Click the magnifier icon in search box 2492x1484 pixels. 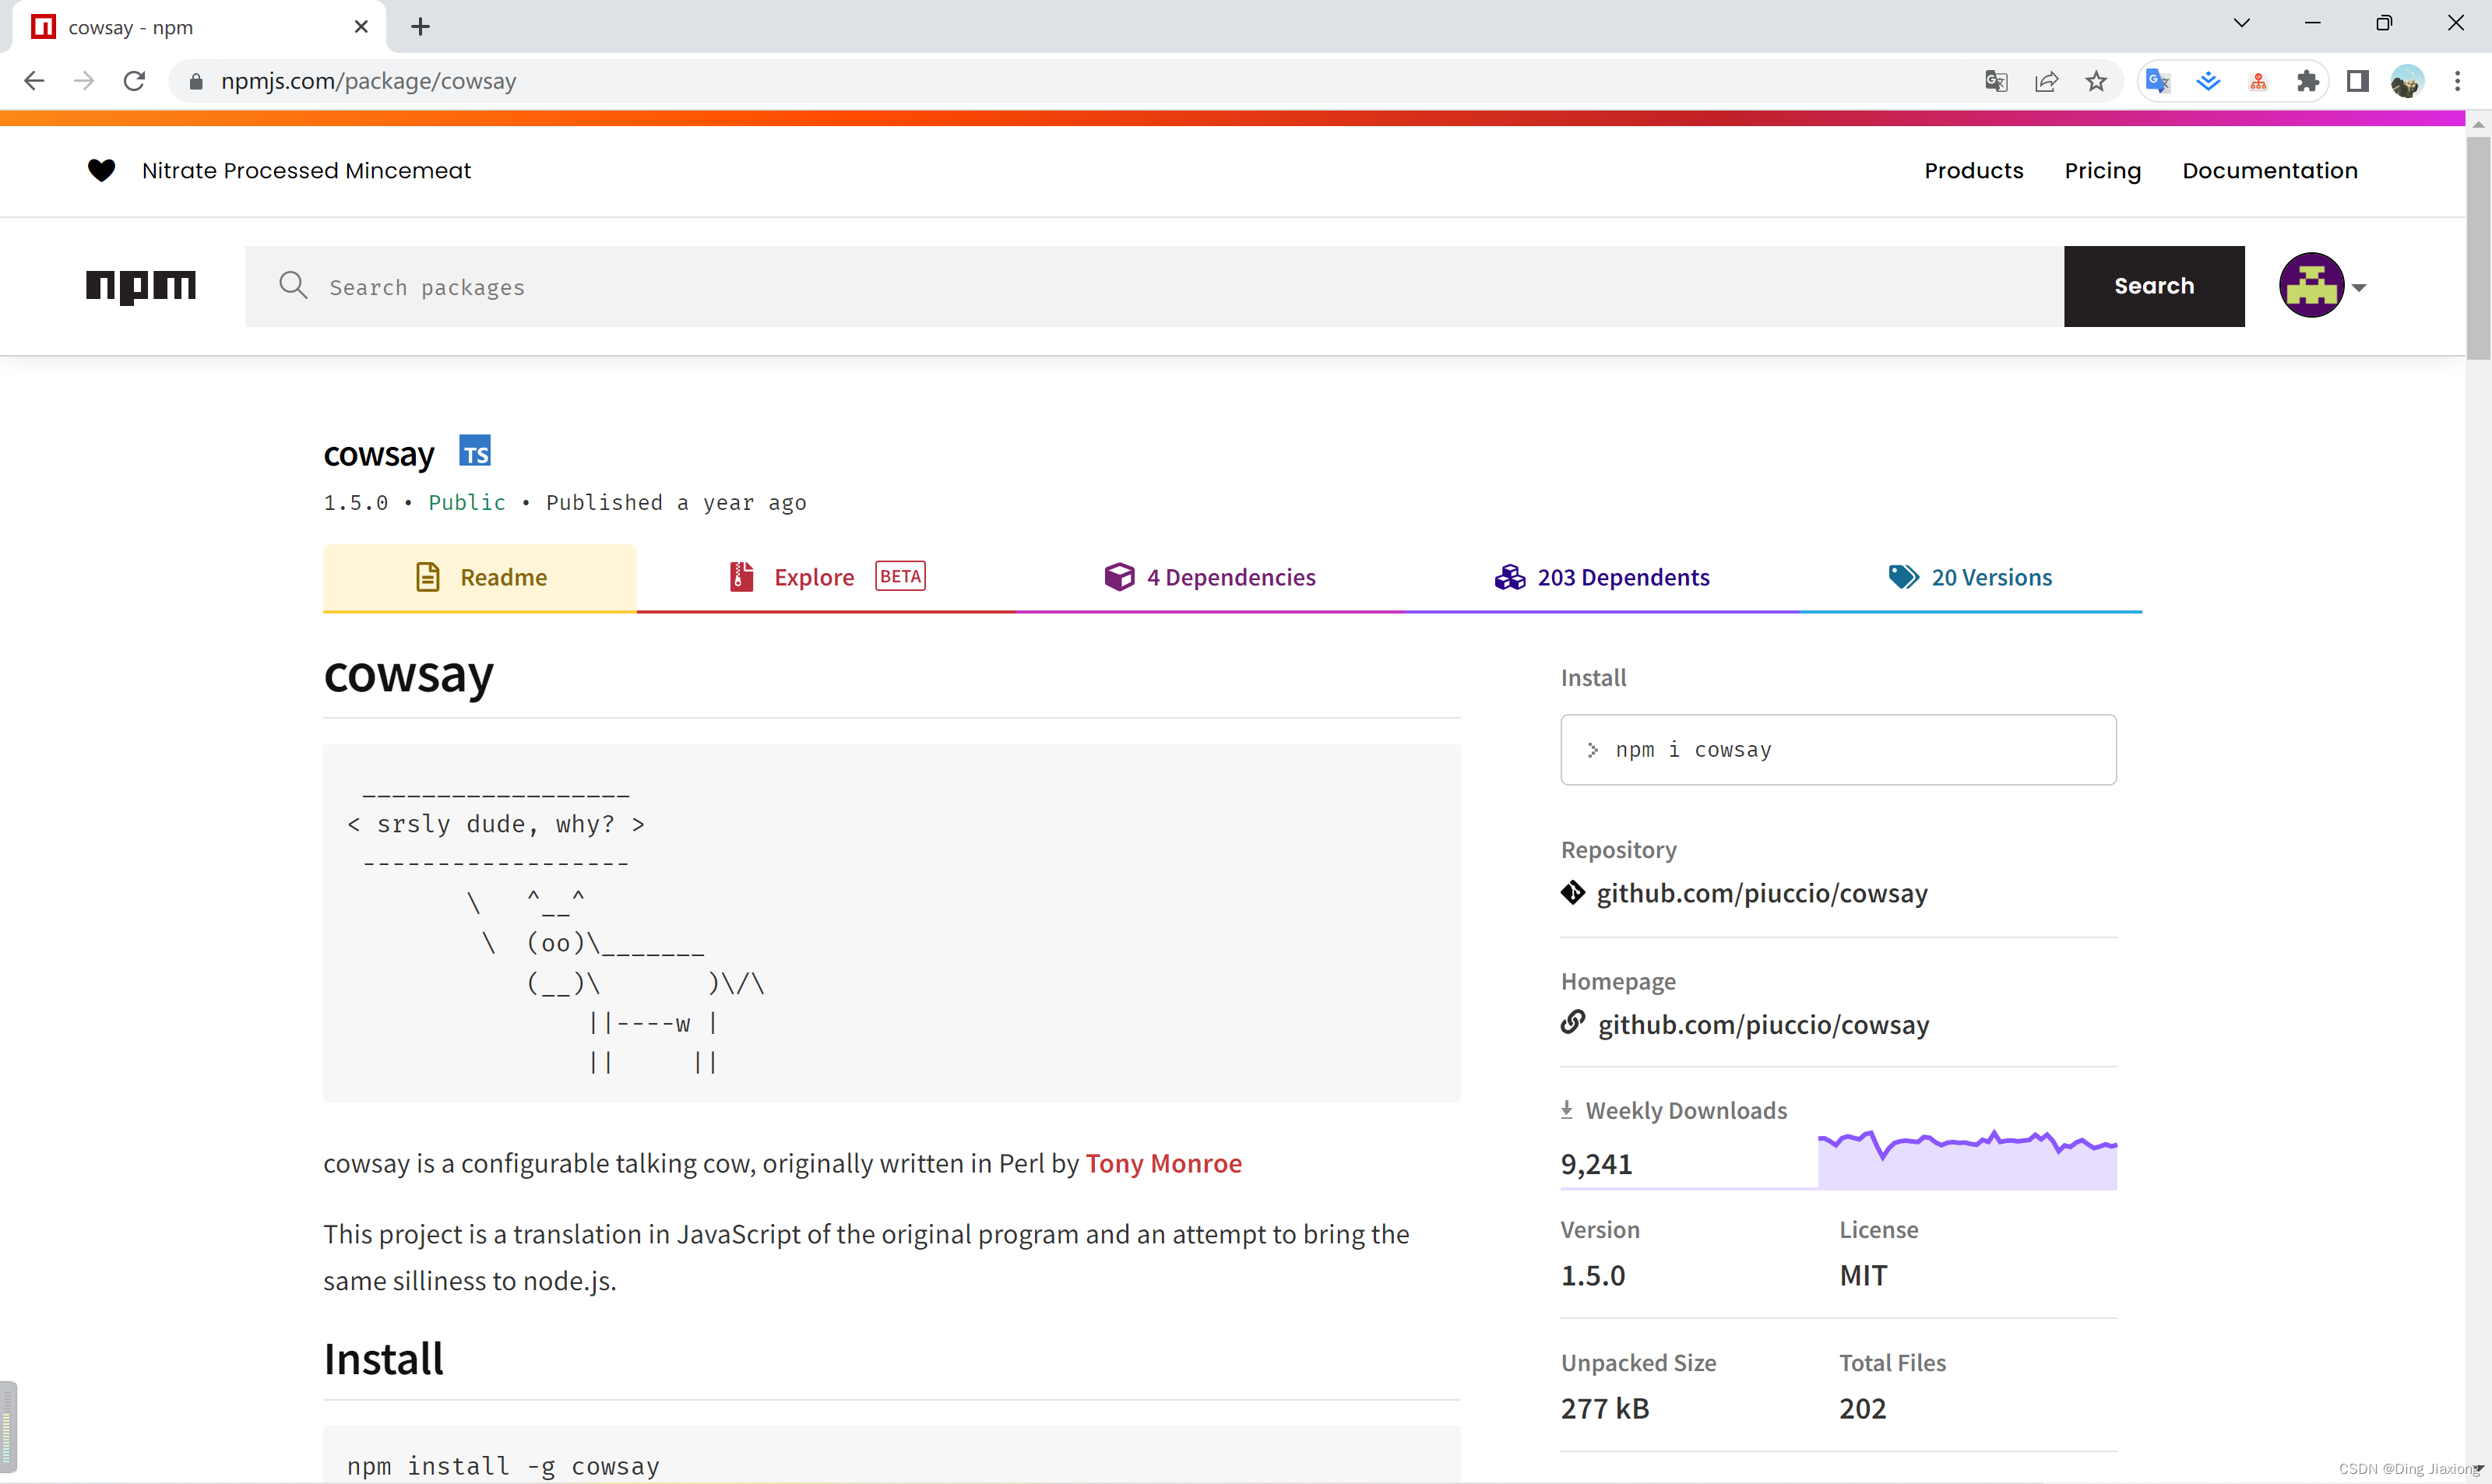coord(293,285)
